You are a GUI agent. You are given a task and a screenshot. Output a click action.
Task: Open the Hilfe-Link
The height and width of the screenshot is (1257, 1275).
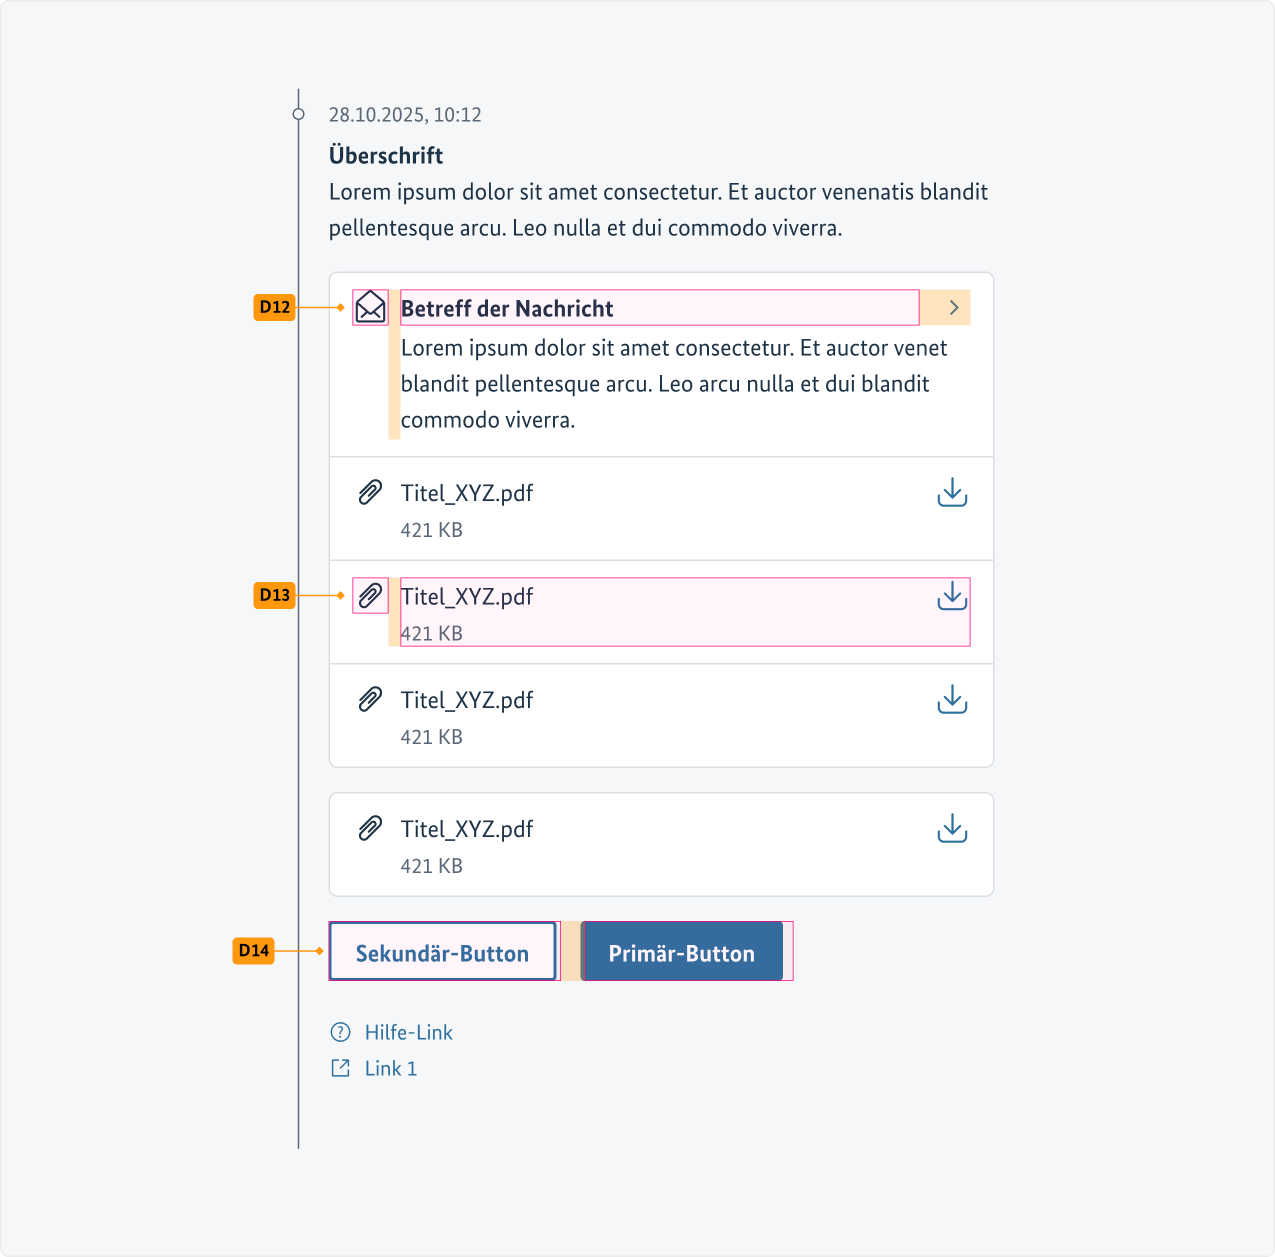(408, 1032)
